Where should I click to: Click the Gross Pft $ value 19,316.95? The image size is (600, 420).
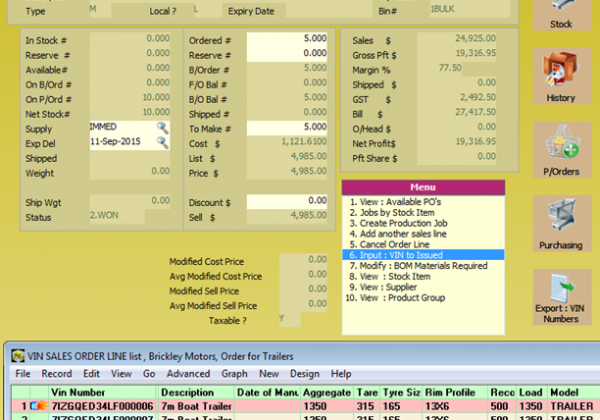click(x=456, y=54)
